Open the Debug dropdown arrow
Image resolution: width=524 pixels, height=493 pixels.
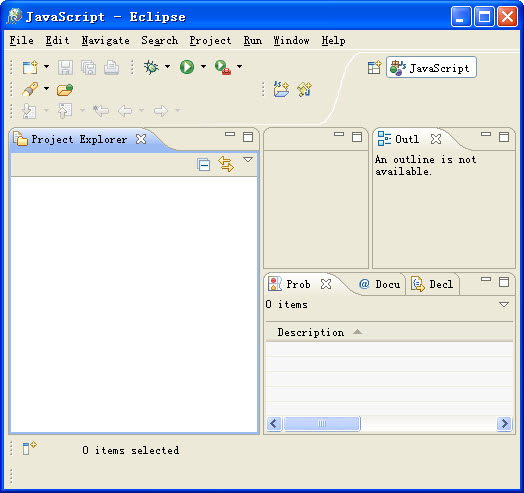click(x=167, y=67)
